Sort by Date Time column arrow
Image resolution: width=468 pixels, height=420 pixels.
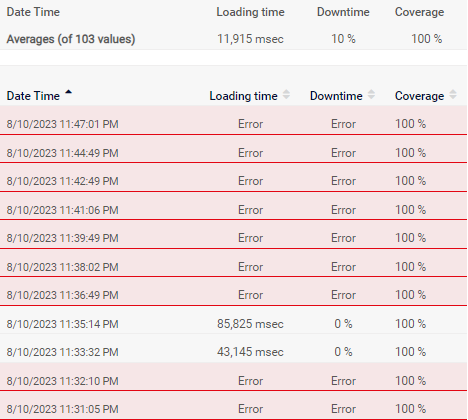pos(68,92)
